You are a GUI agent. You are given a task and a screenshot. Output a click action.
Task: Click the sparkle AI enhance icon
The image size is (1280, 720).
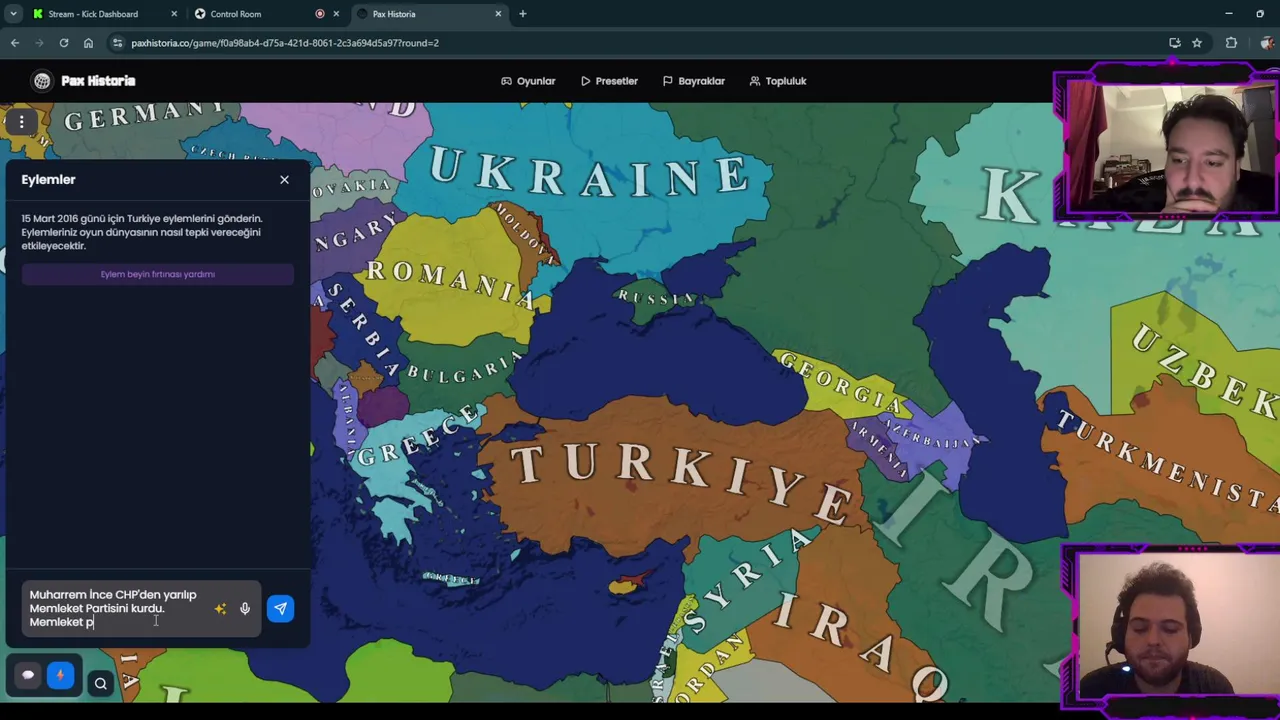pos(220,608)
